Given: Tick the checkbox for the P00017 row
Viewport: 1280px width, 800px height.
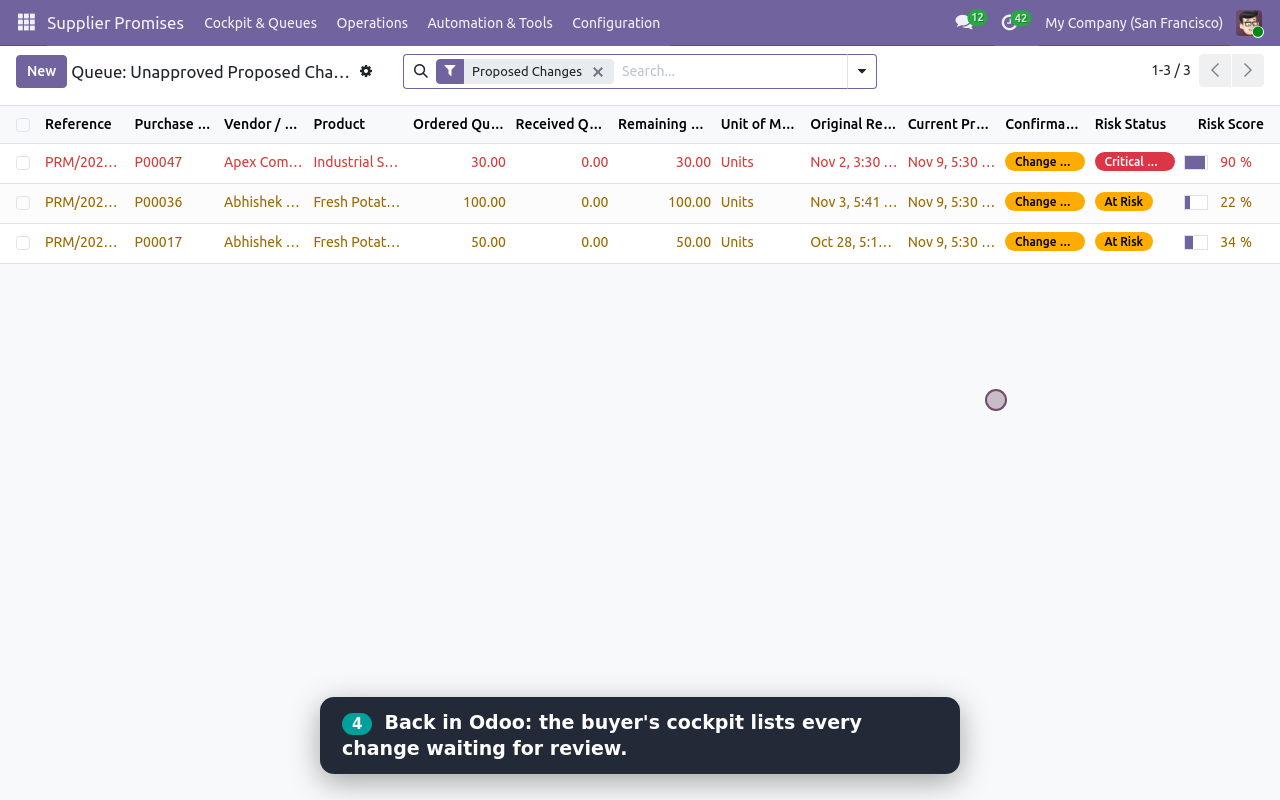Looking at the screenshot, I should [23, 243].
